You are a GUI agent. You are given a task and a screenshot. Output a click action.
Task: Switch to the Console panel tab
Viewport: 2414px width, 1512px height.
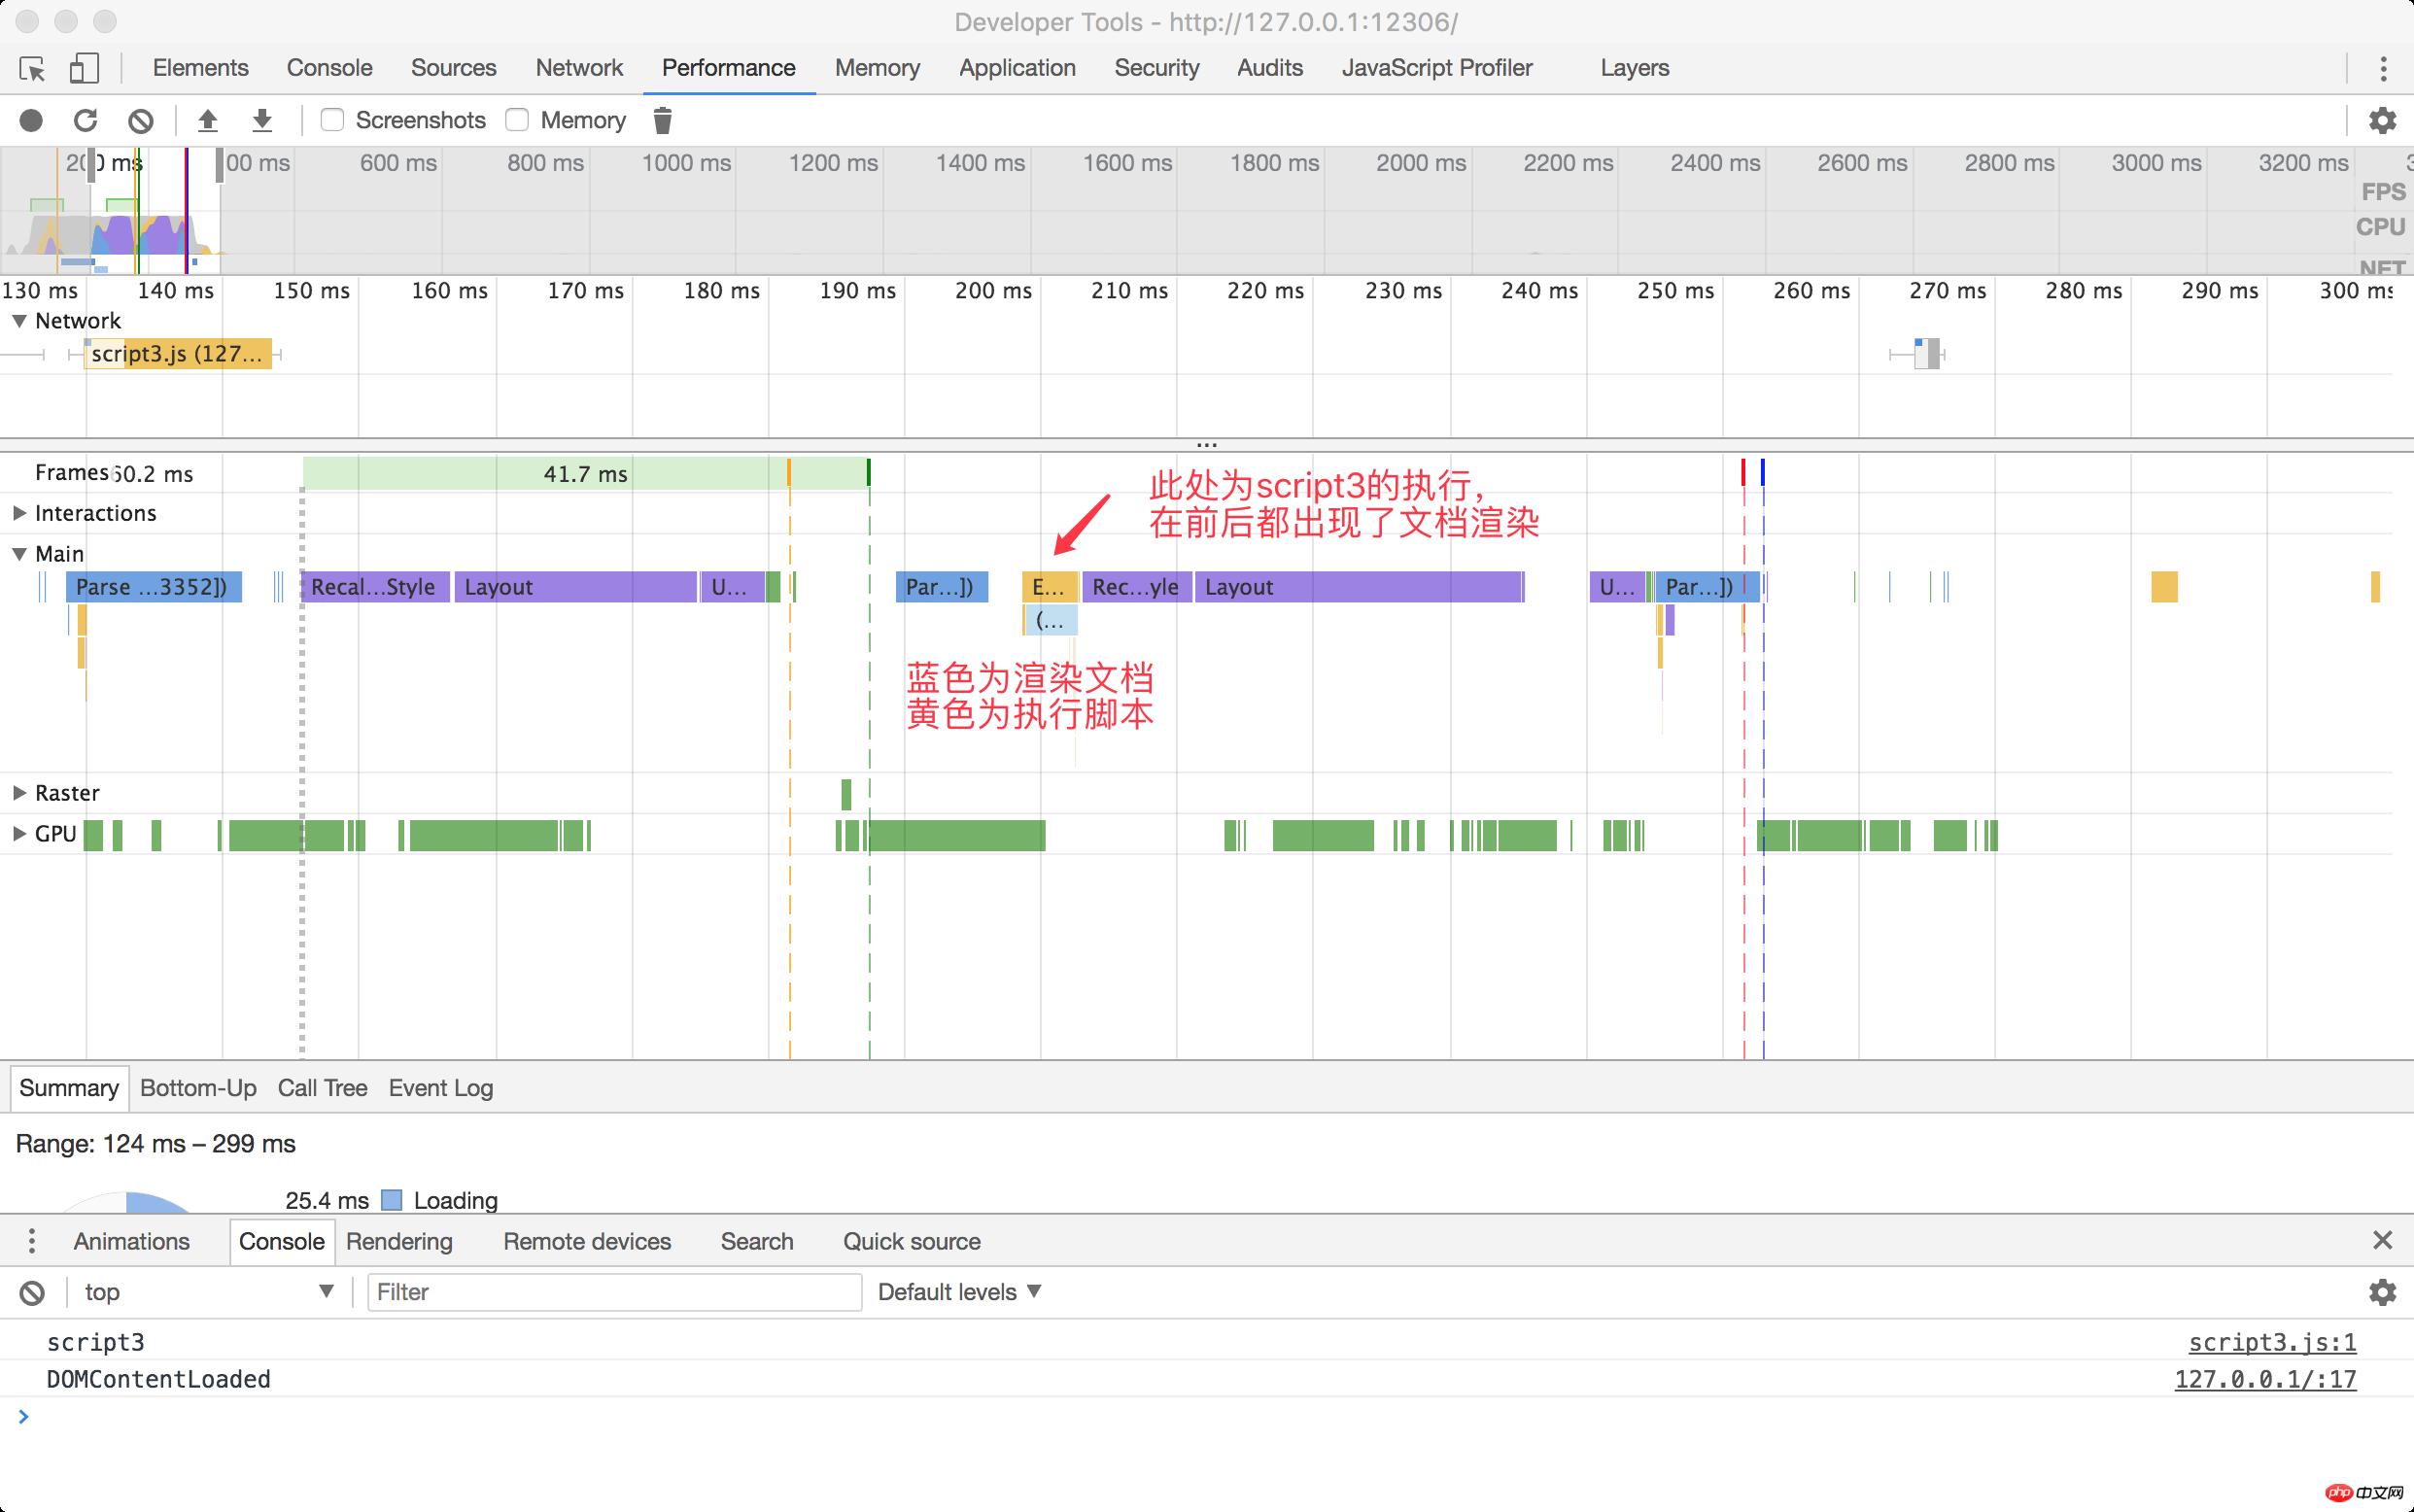point(329,68)
